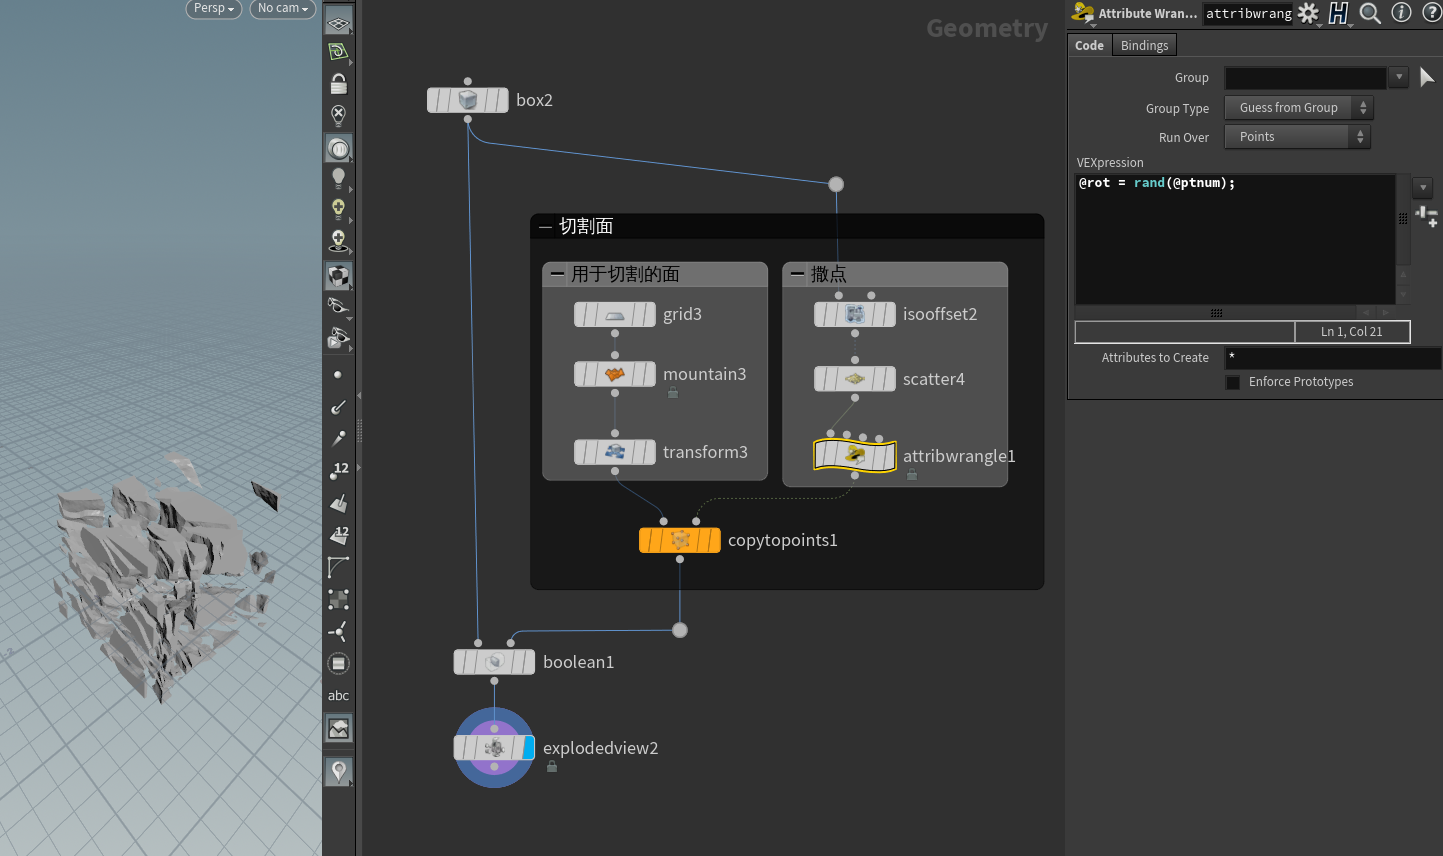This screenshot has height=856, width=1443.
Task: Click the map pin icon in viewport toolbar
Action: pyautogui.click(x=339, y=772)
